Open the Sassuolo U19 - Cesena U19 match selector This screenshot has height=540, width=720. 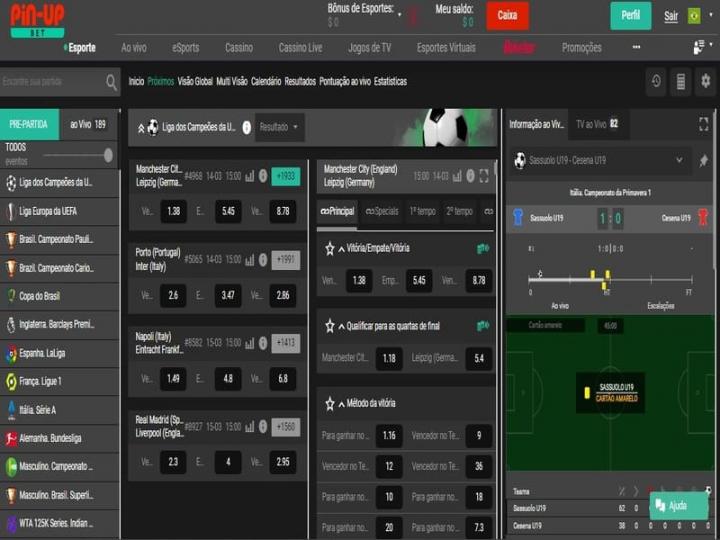[600, 161]
